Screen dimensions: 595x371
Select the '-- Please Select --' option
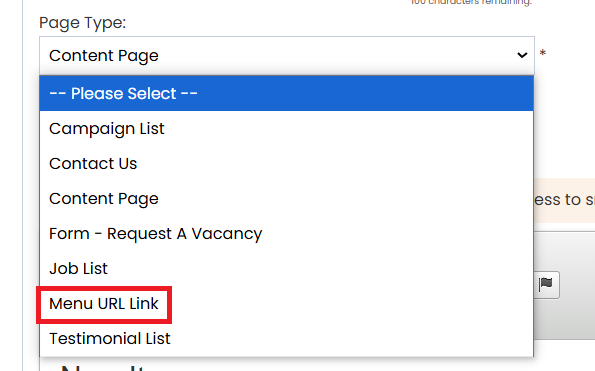click(x=286, y=93)
